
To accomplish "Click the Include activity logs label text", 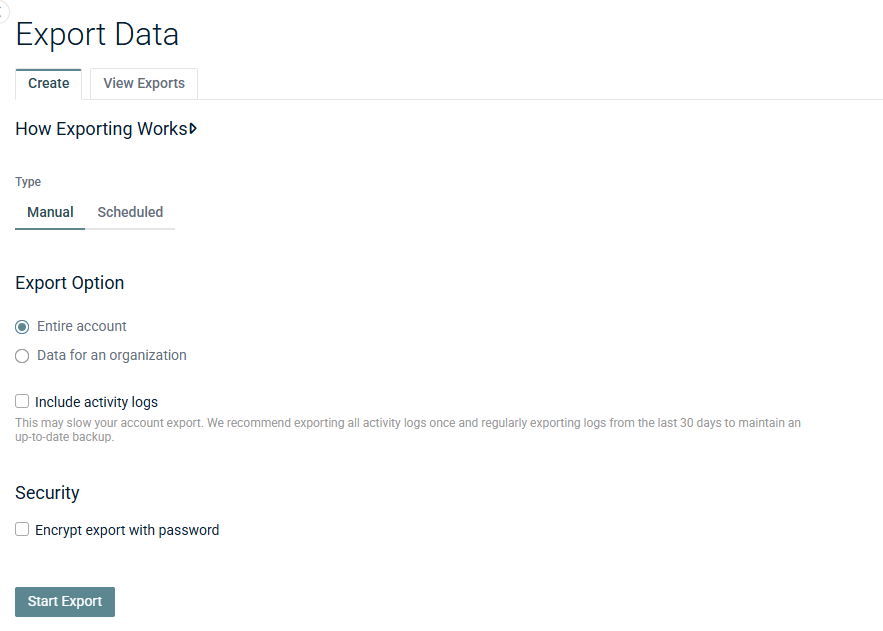I will tap(96, 402).
